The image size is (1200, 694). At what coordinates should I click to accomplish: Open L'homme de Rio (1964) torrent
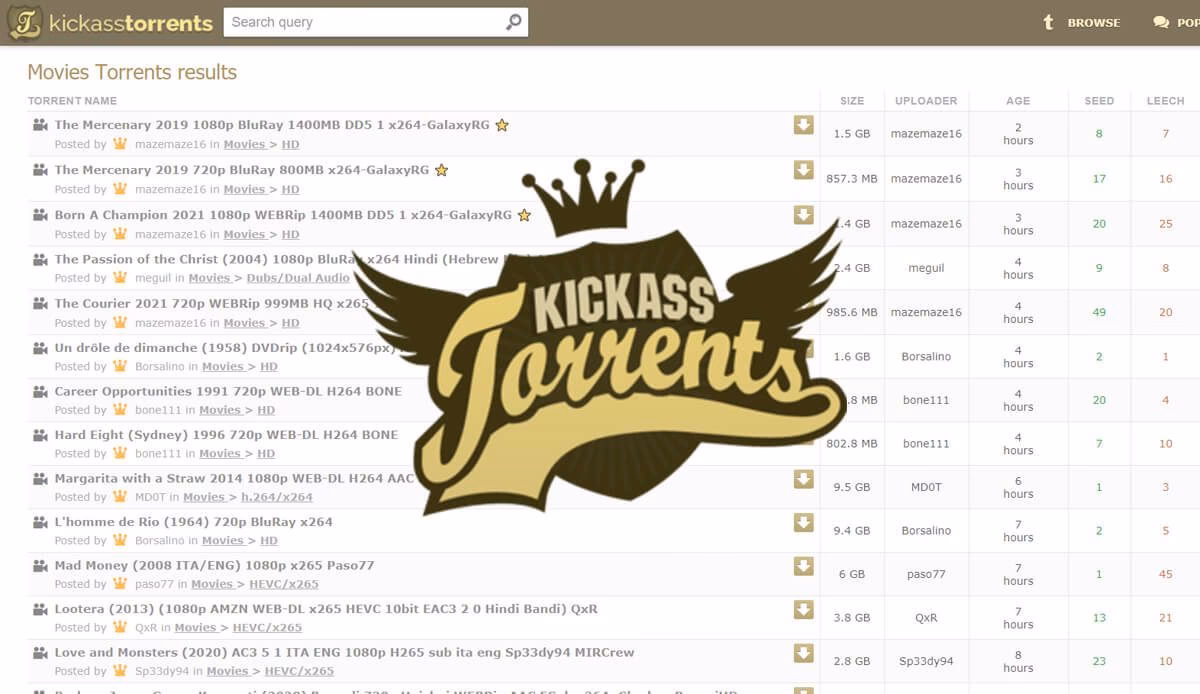coord(193,522)
